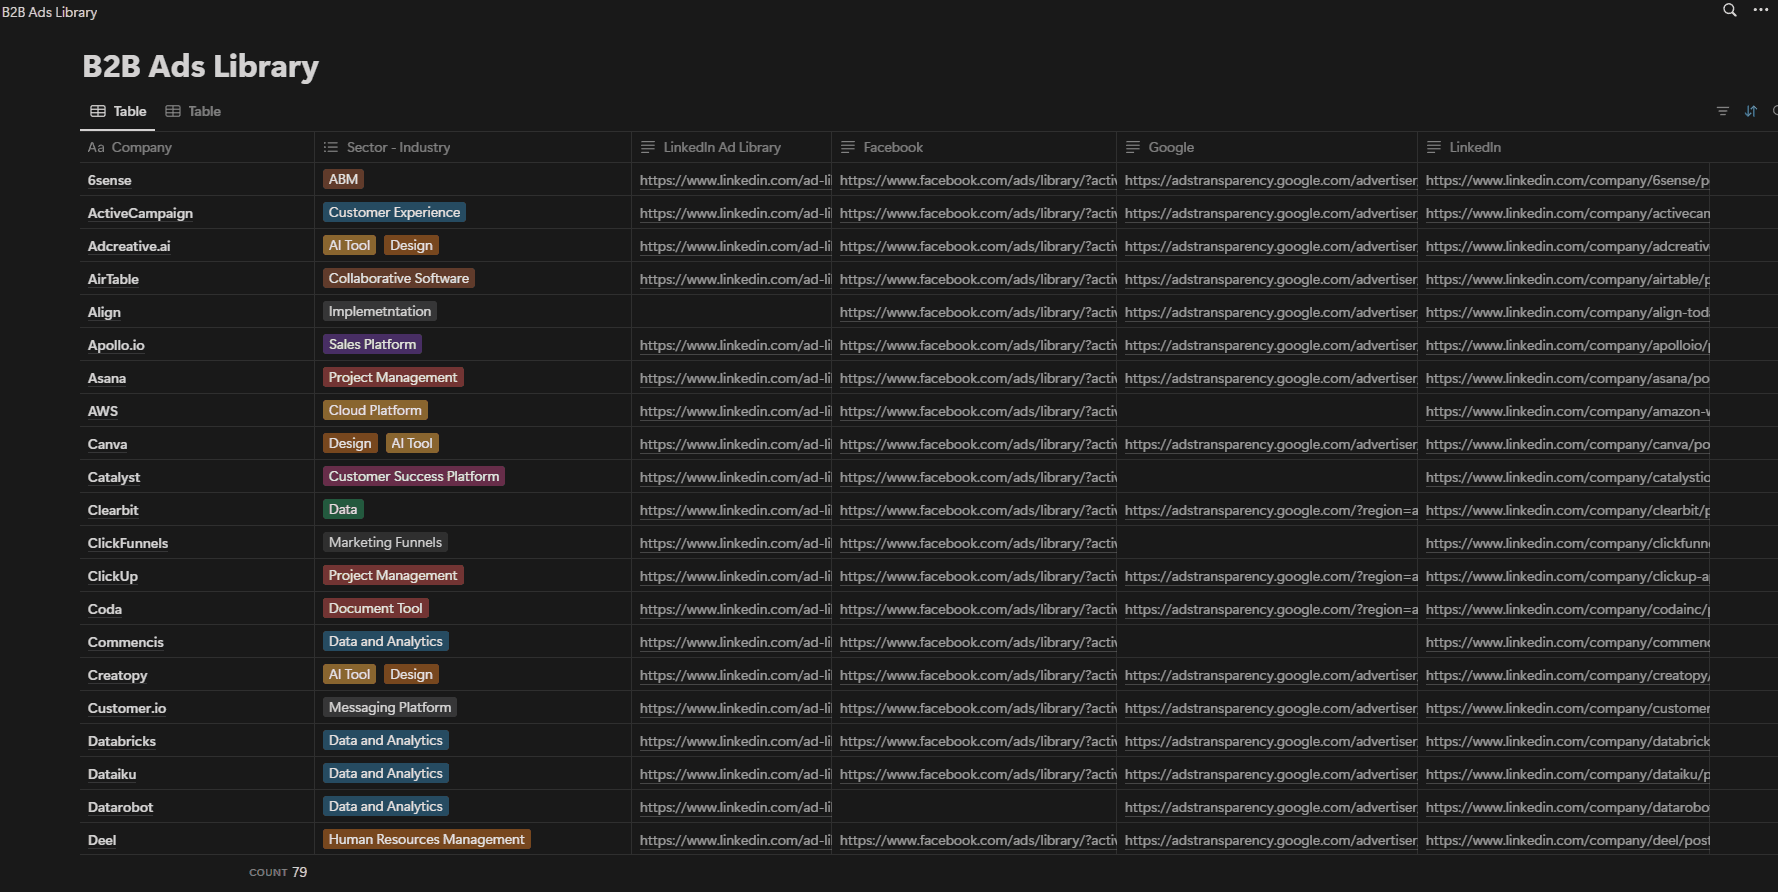1778x892 pixels.
Task: Select the Clearbit company name
Action: tap(113, 510)
